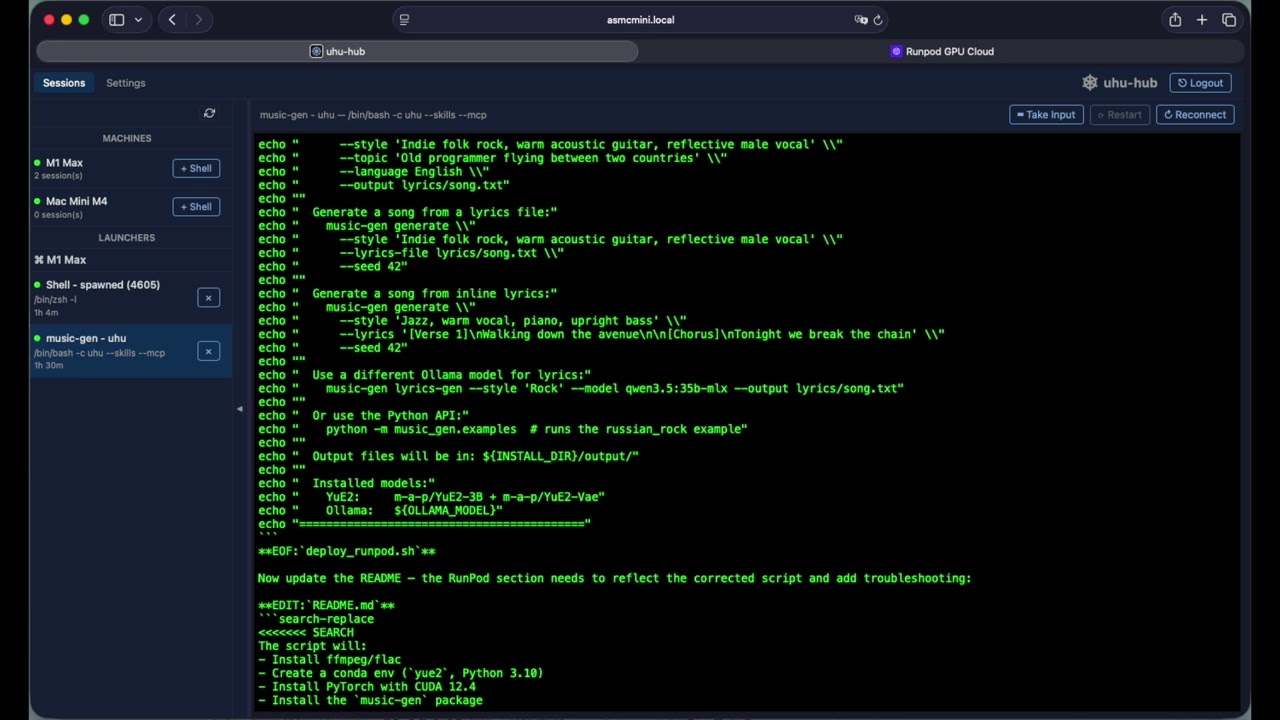Viewport: 1280px width, 720px height.
Task: Open the Settings tab
Action: coord(126,83)
